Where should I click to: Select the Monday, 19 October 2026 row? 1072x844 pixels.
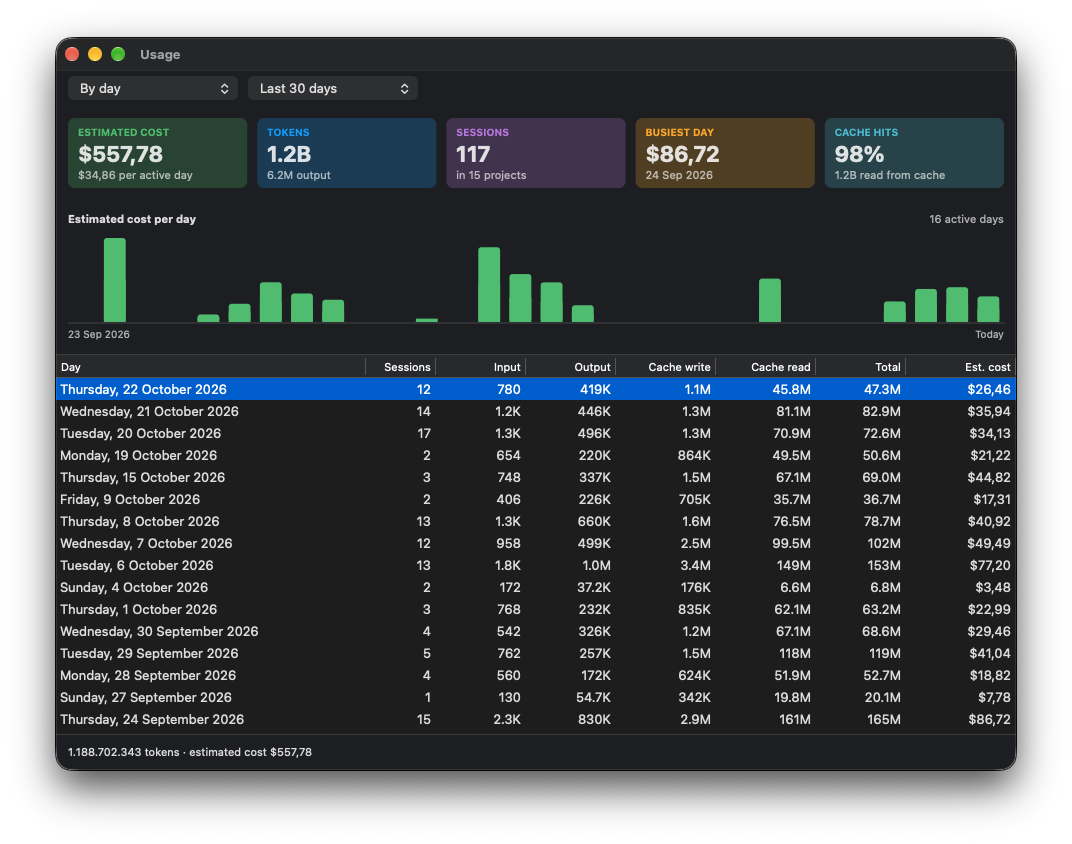tap(535, 455)
